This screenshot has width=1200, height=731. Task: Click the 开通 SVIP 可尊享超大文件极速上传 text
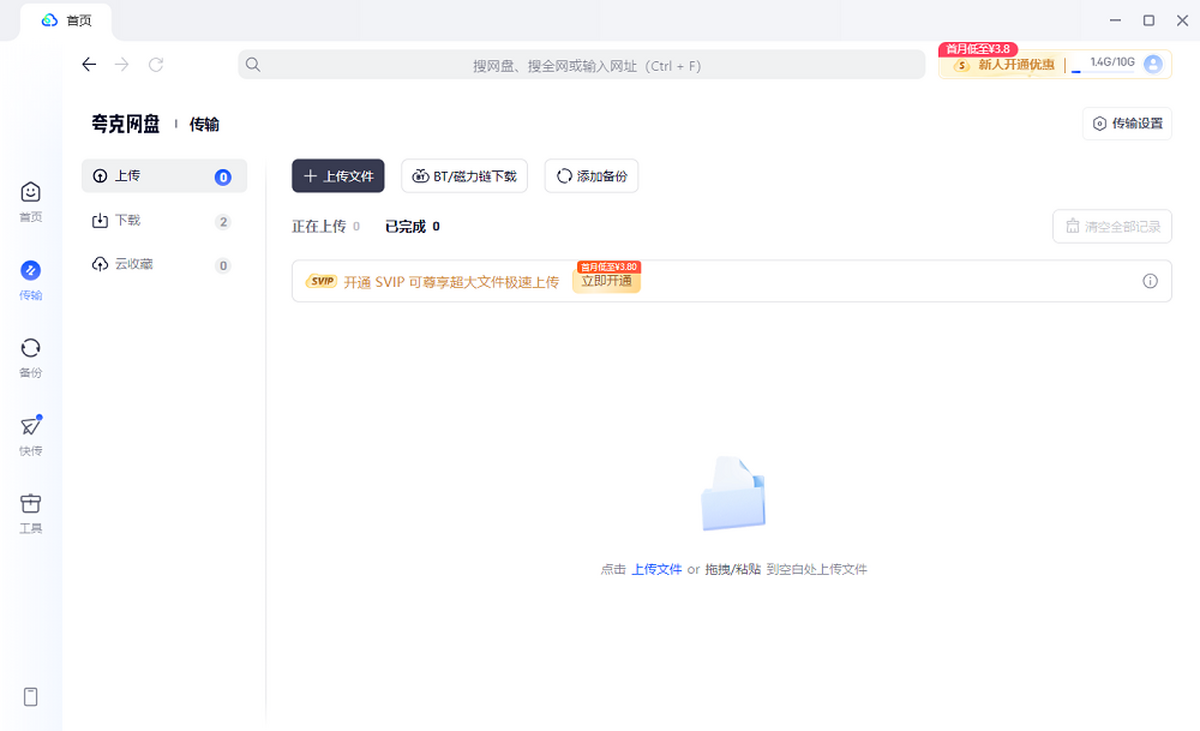[x=451, y=282]
